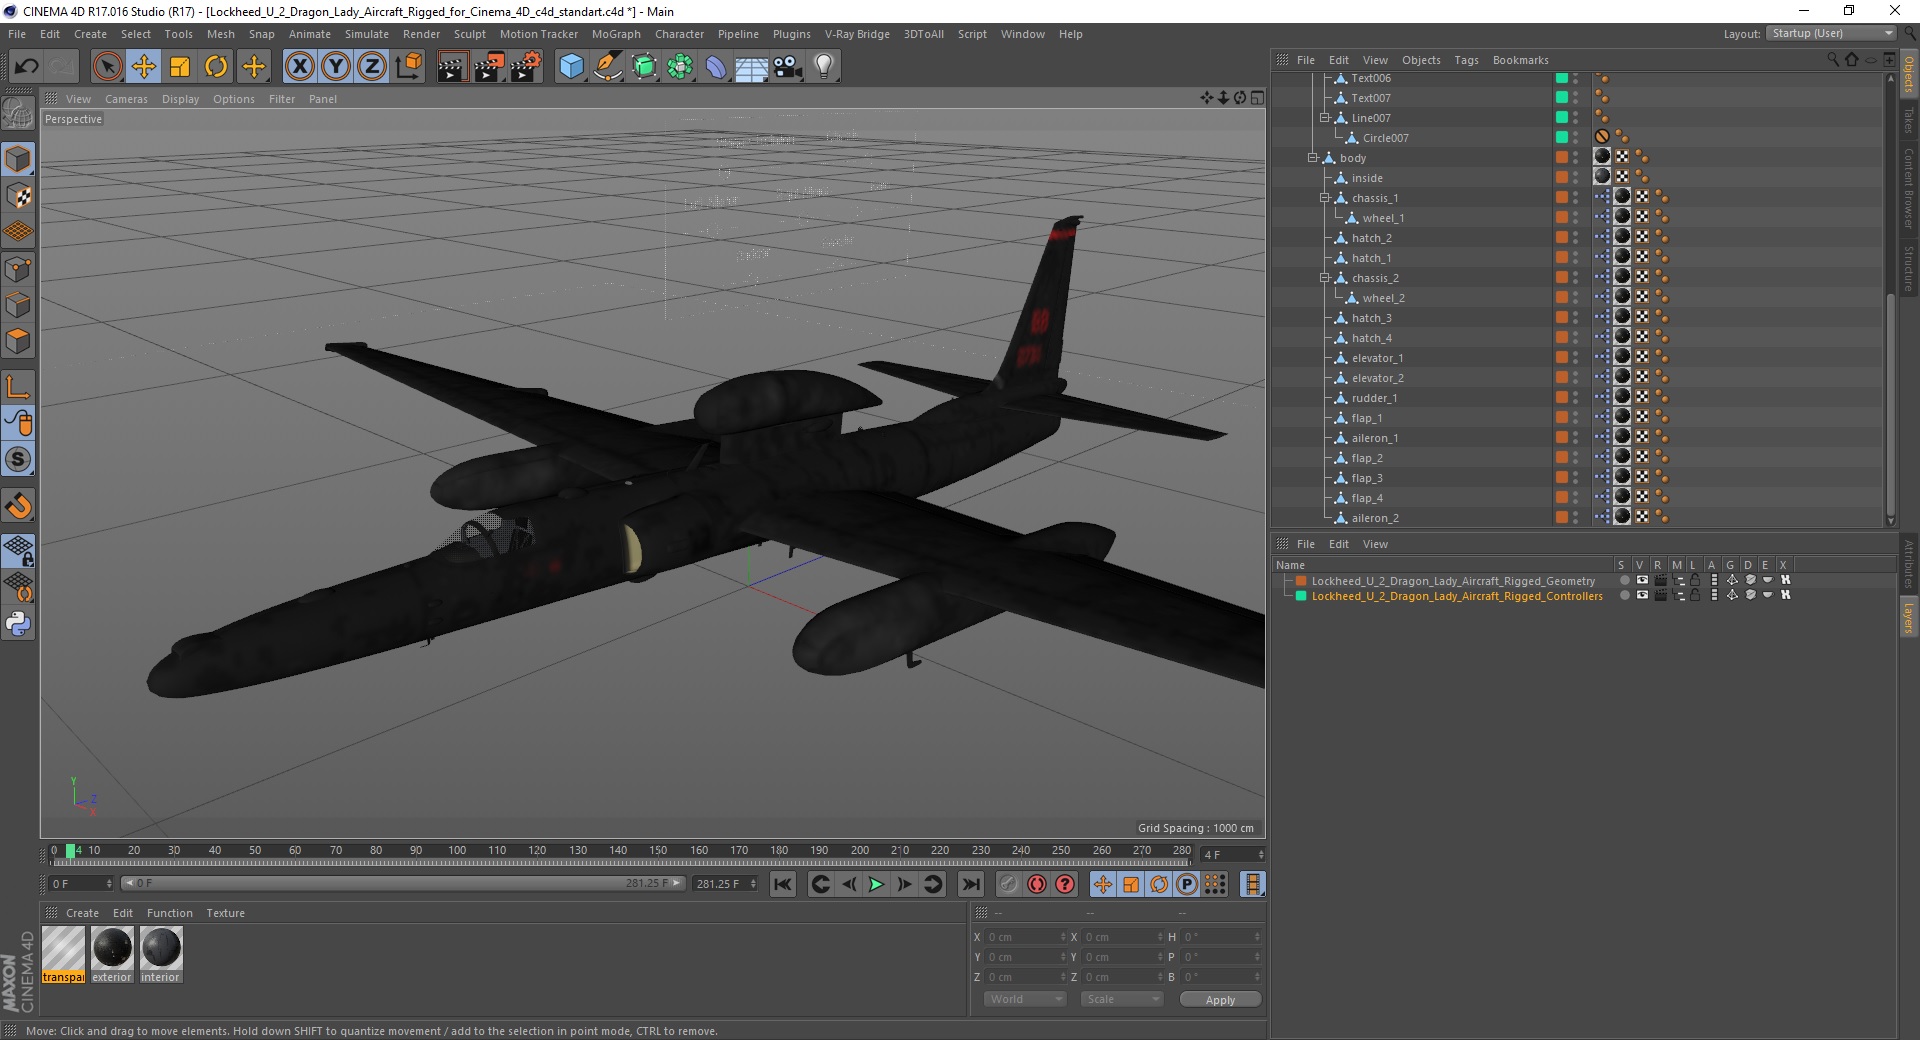
Task: Select the rudder_1 object
Action: click(1374, 398)
